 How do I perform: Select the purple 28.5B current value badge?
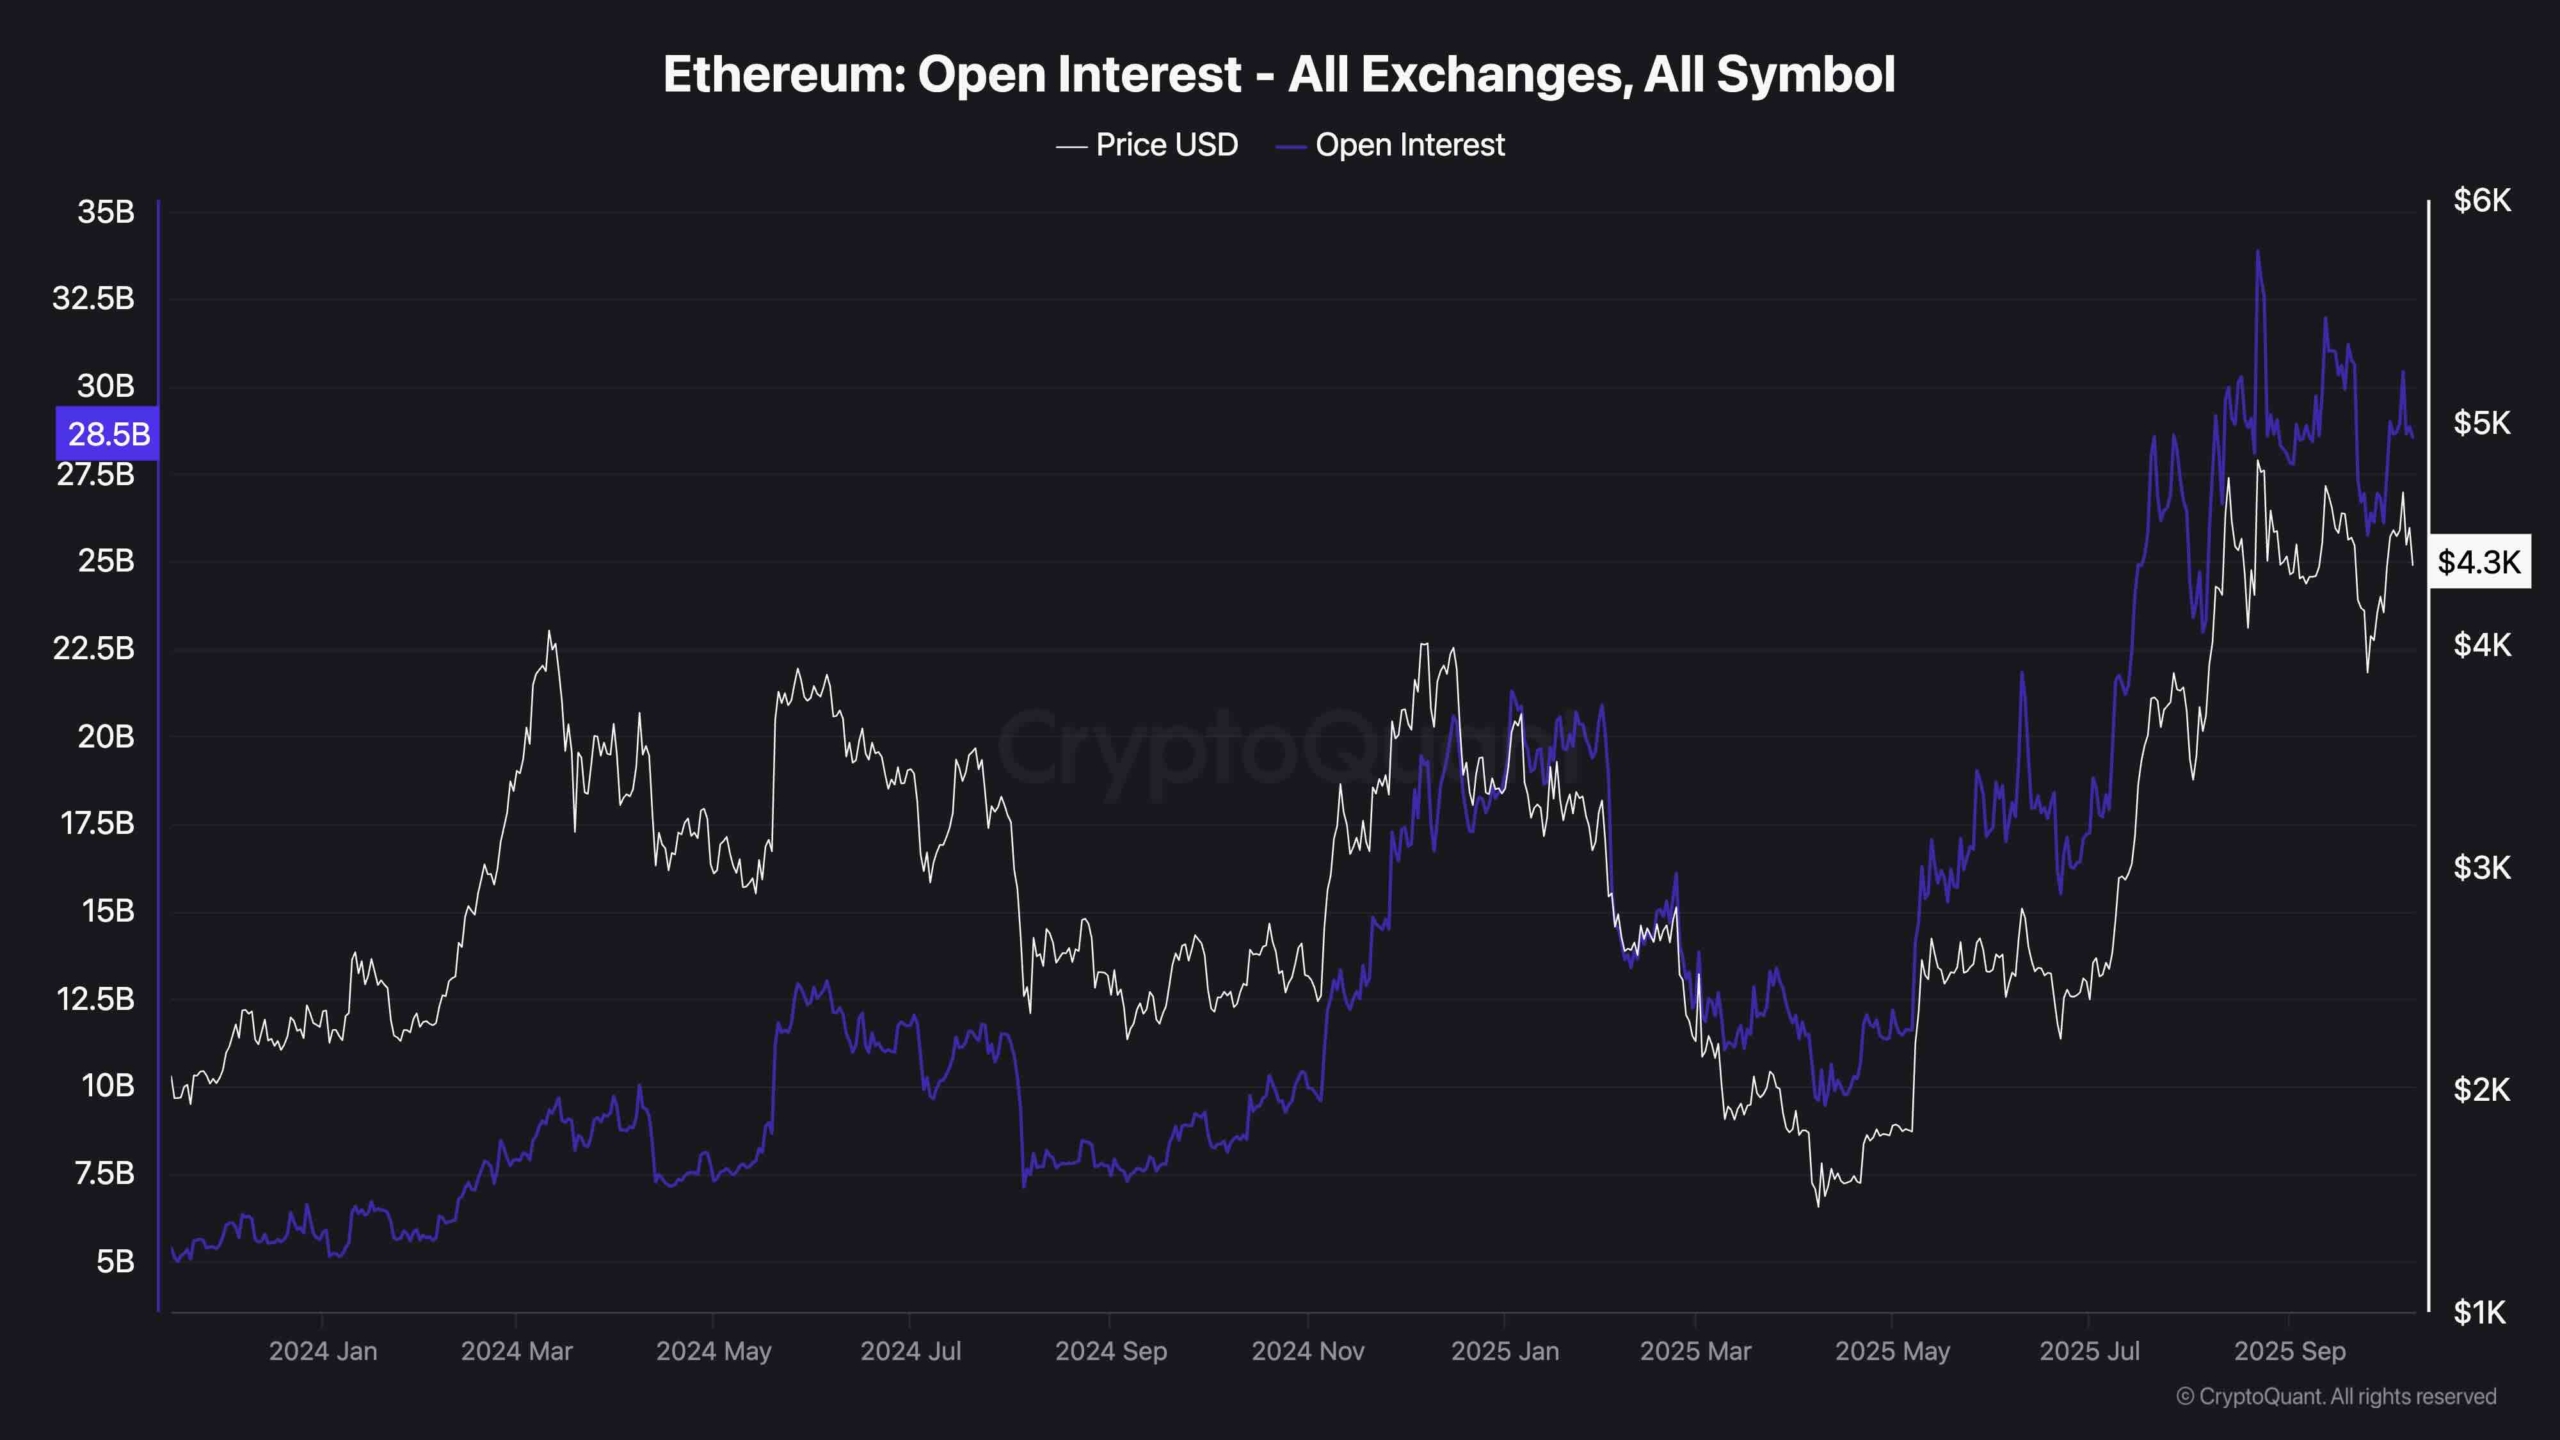108,434
